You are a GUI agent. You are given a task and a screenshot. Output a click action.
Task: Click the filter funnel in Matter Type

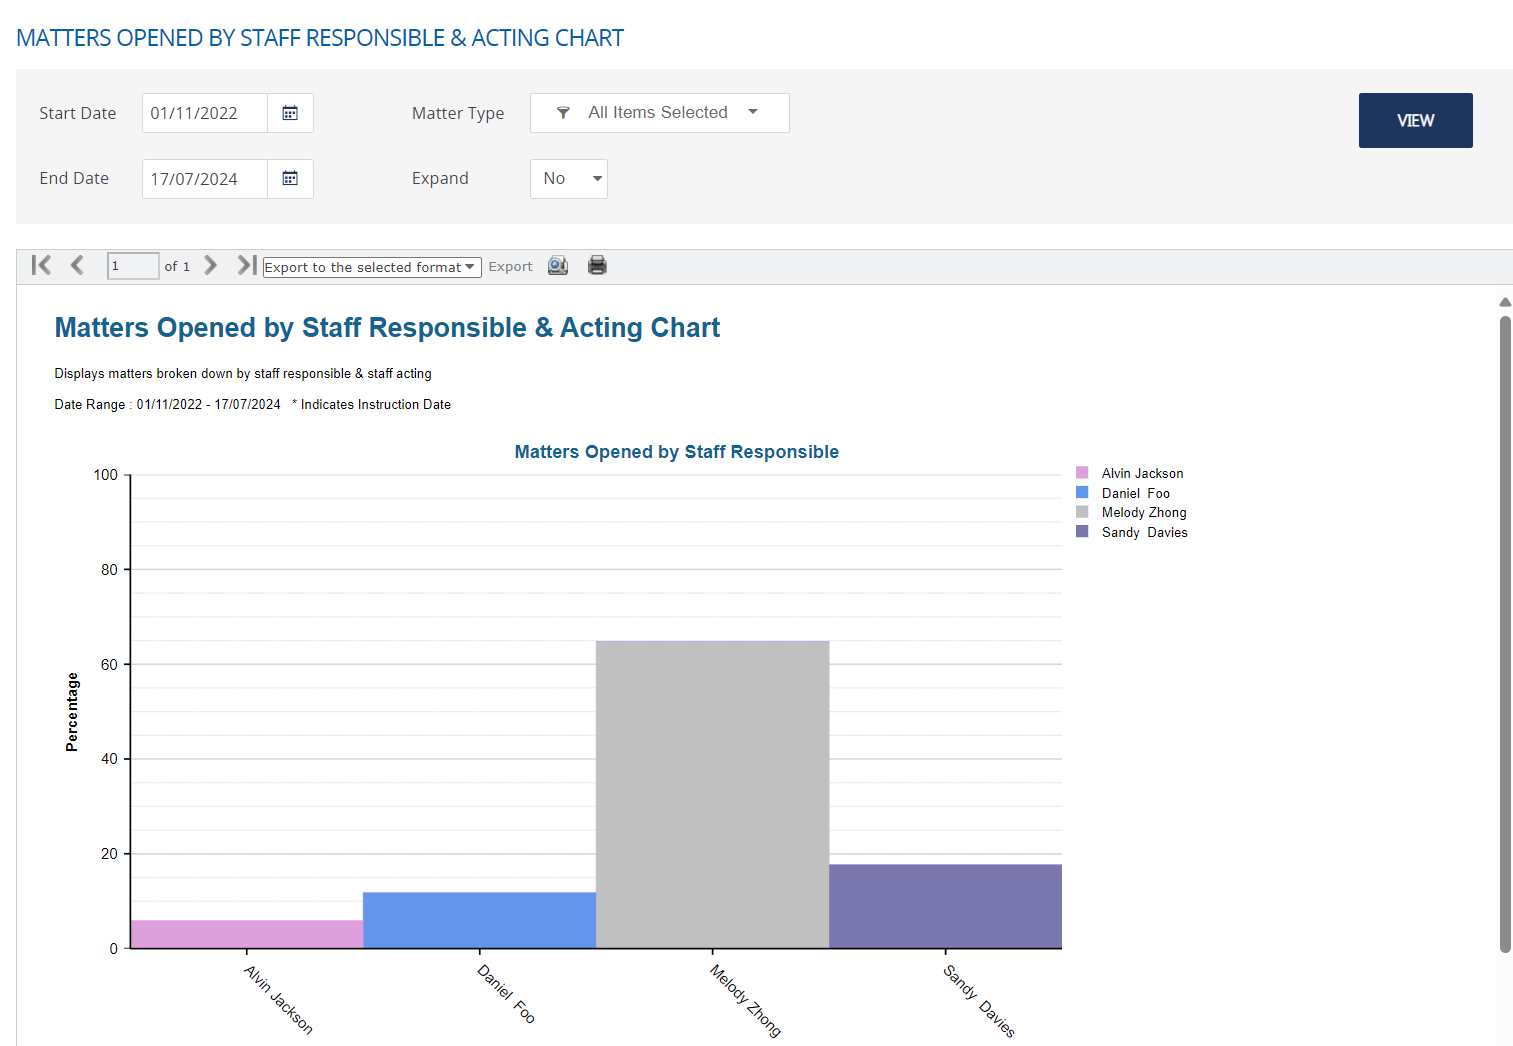tap(563, 112)
